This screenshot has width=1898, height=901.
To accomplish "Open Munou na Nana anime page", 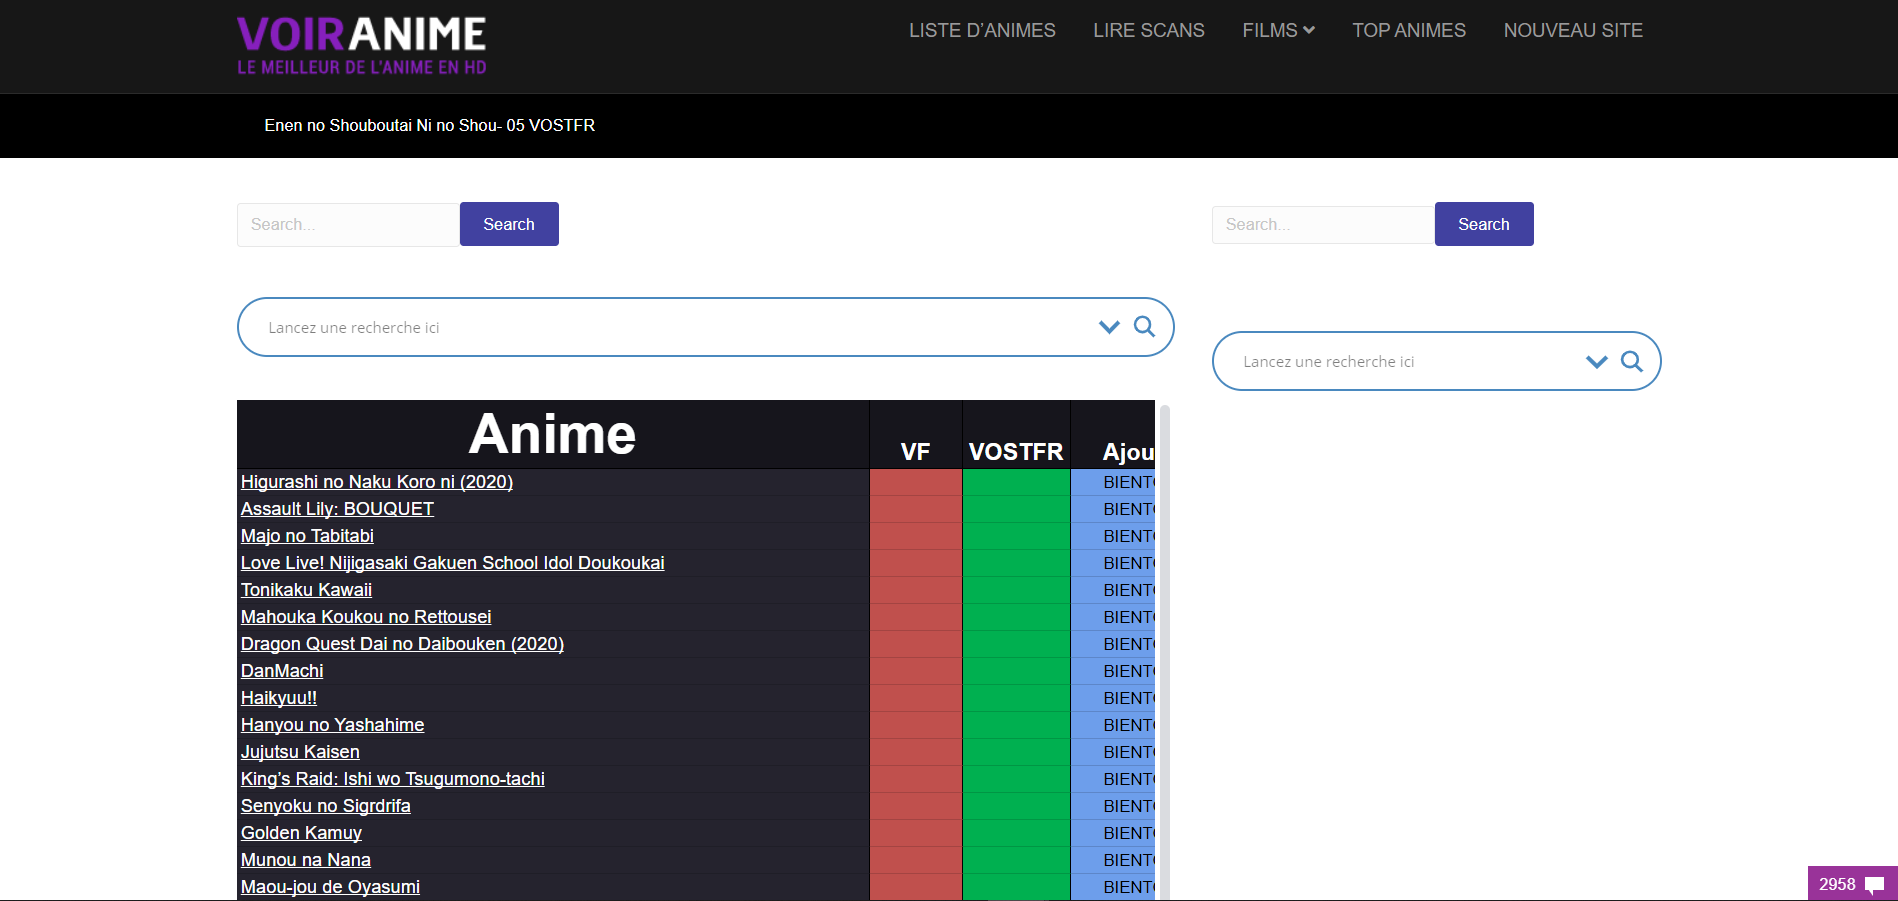I will click(306, 860).
